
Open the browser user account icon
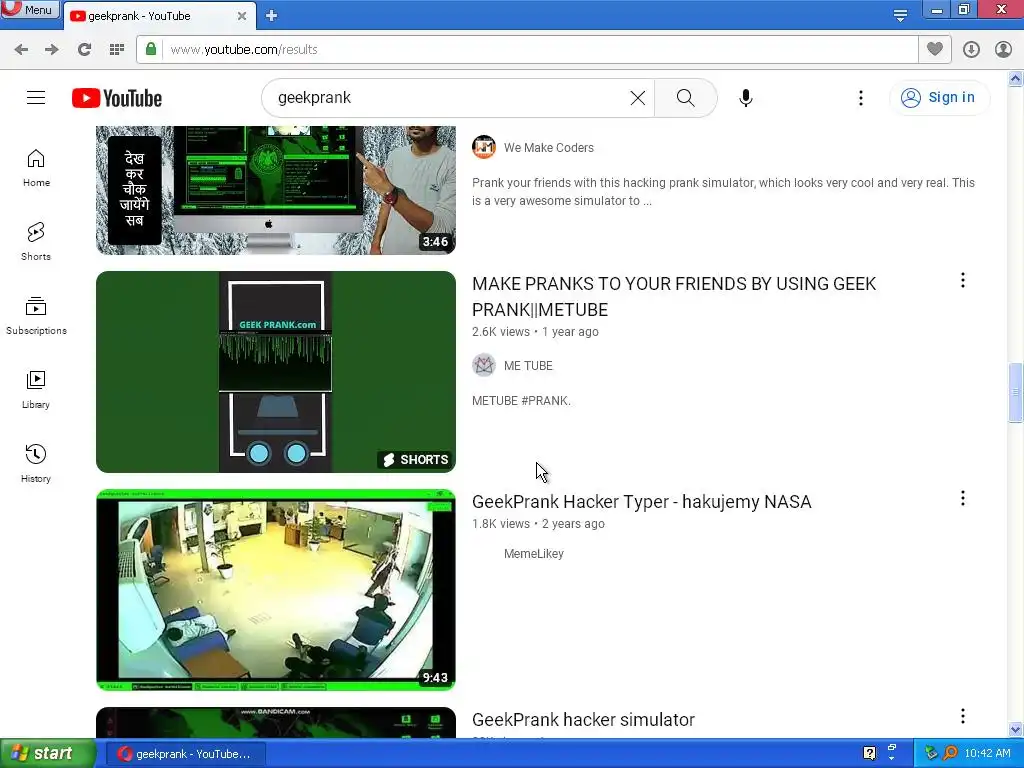point(1003,50)
